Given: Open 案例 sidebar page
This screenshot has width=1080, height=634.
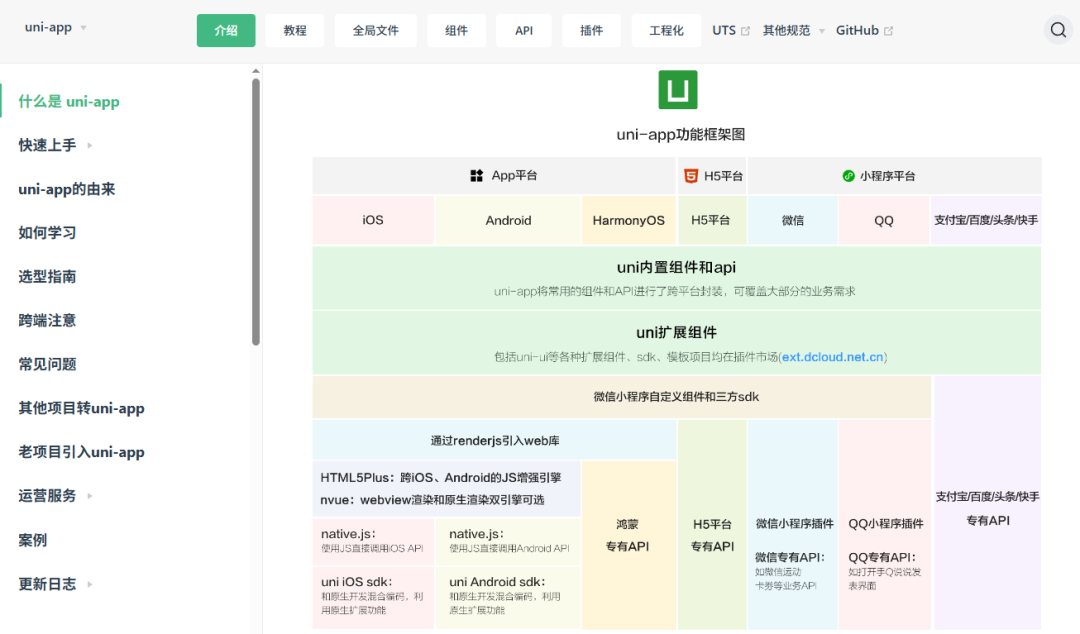Looking at the screenshot, I should (33, 540).
